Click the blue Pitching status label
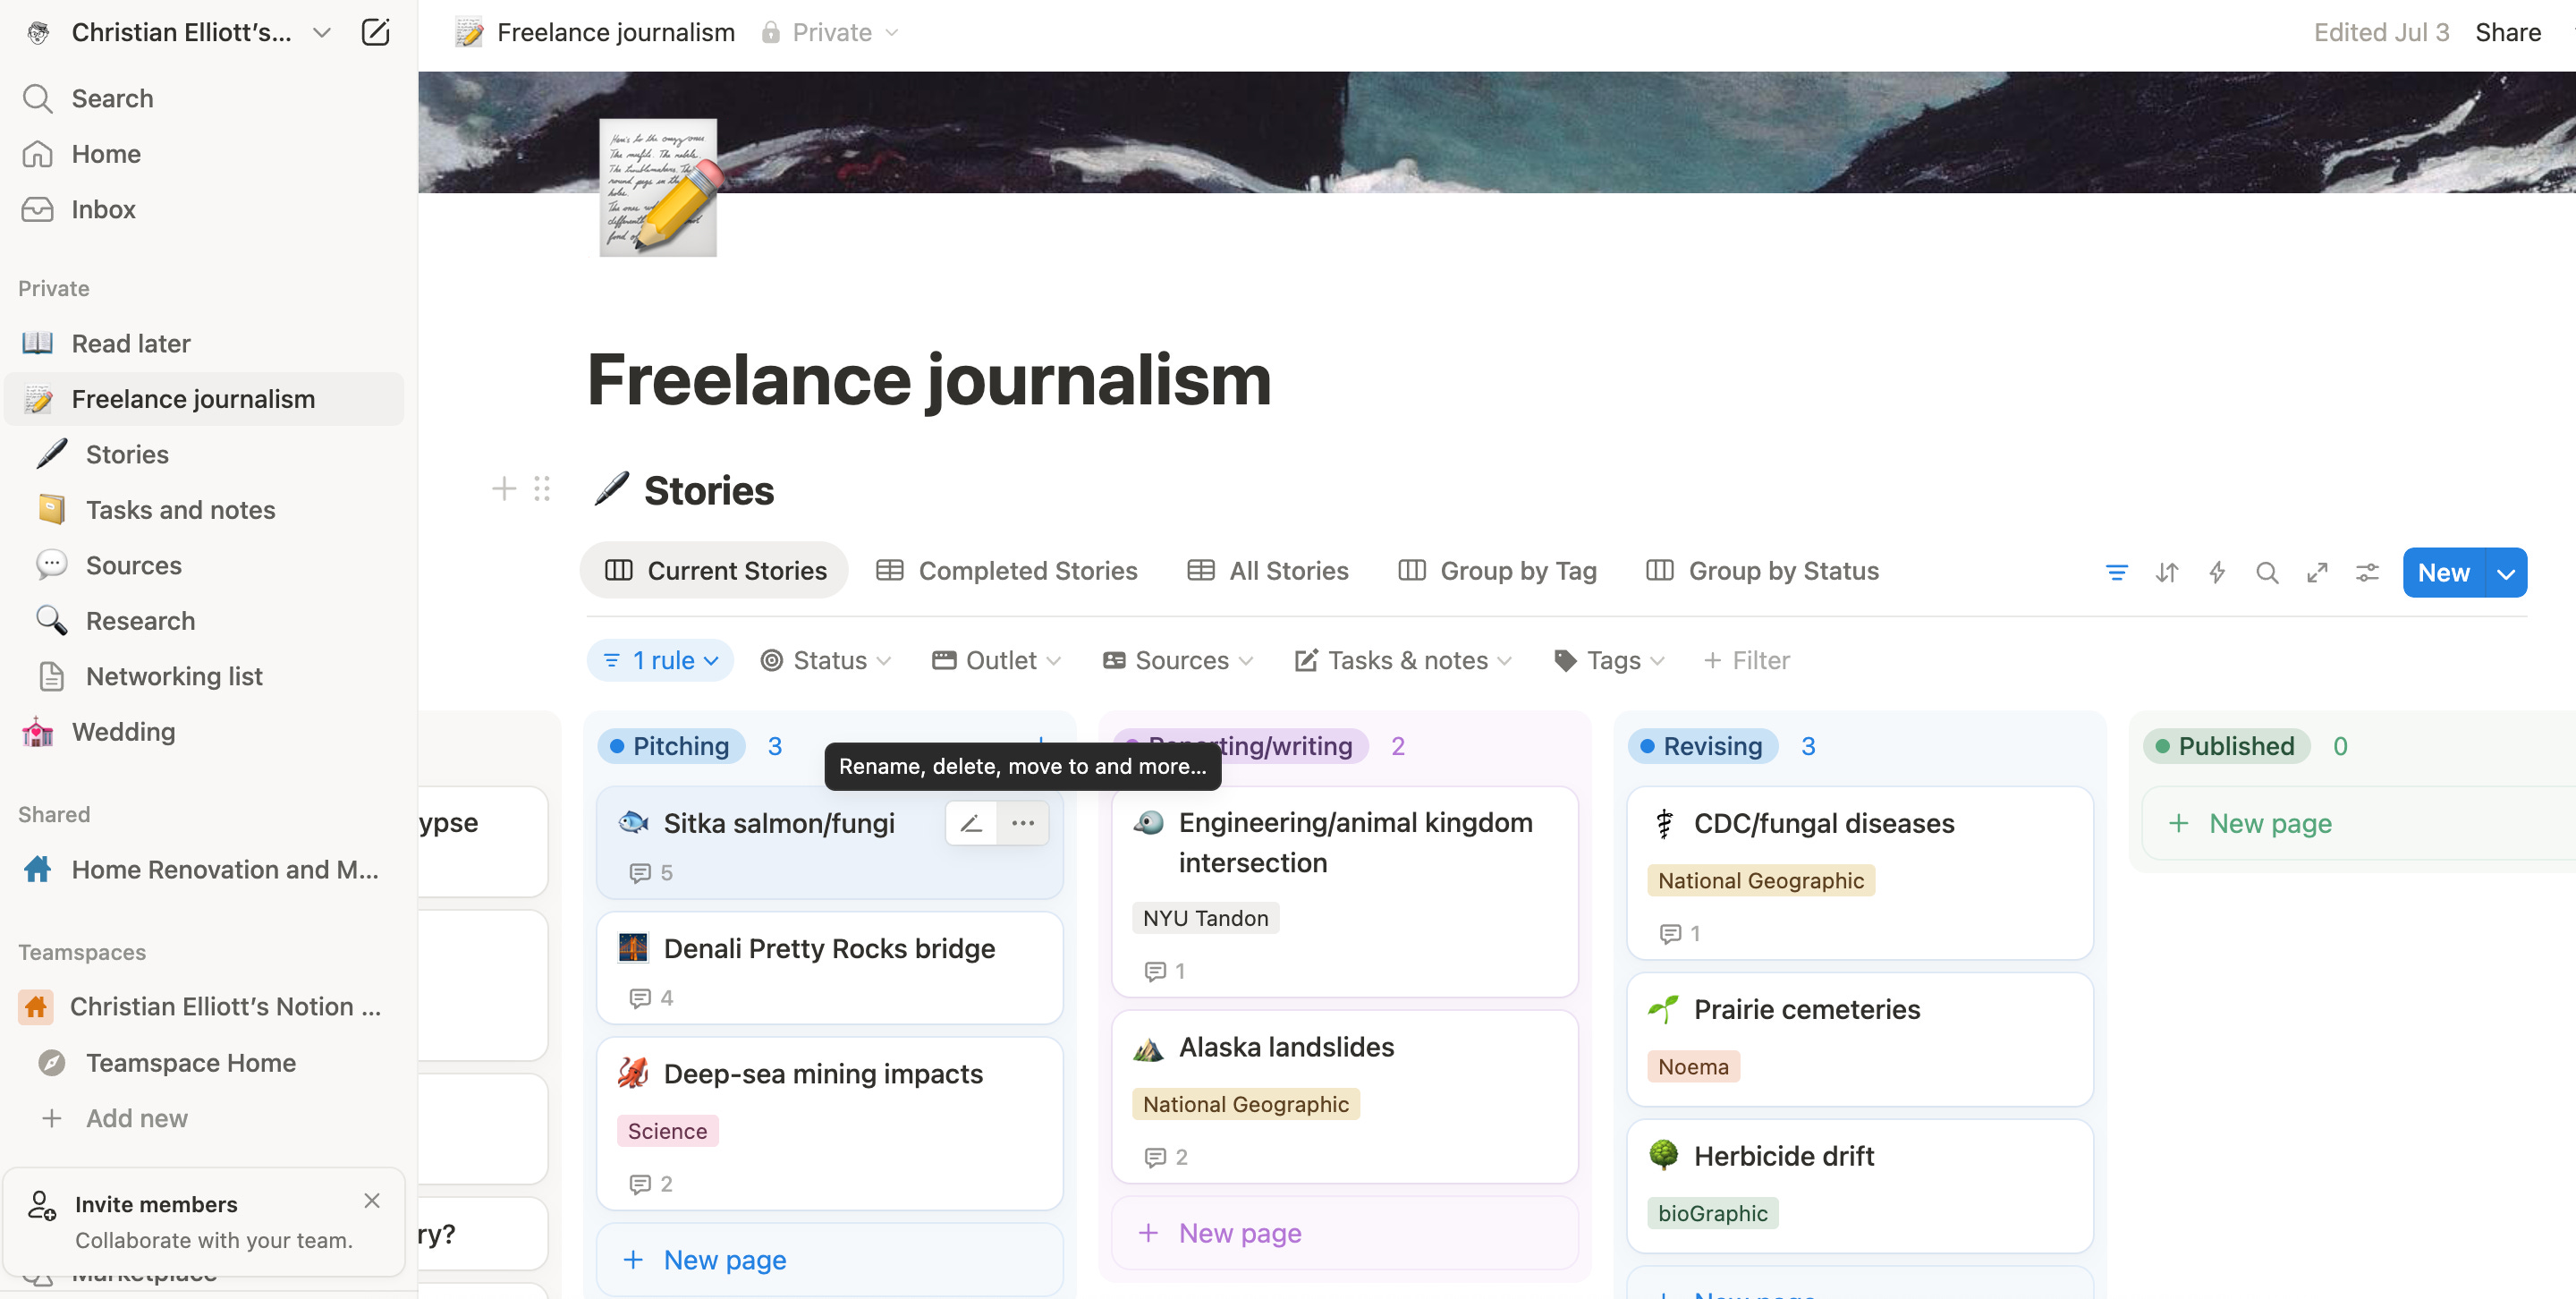The image size is (2576, 1299). tap(671, 746)
